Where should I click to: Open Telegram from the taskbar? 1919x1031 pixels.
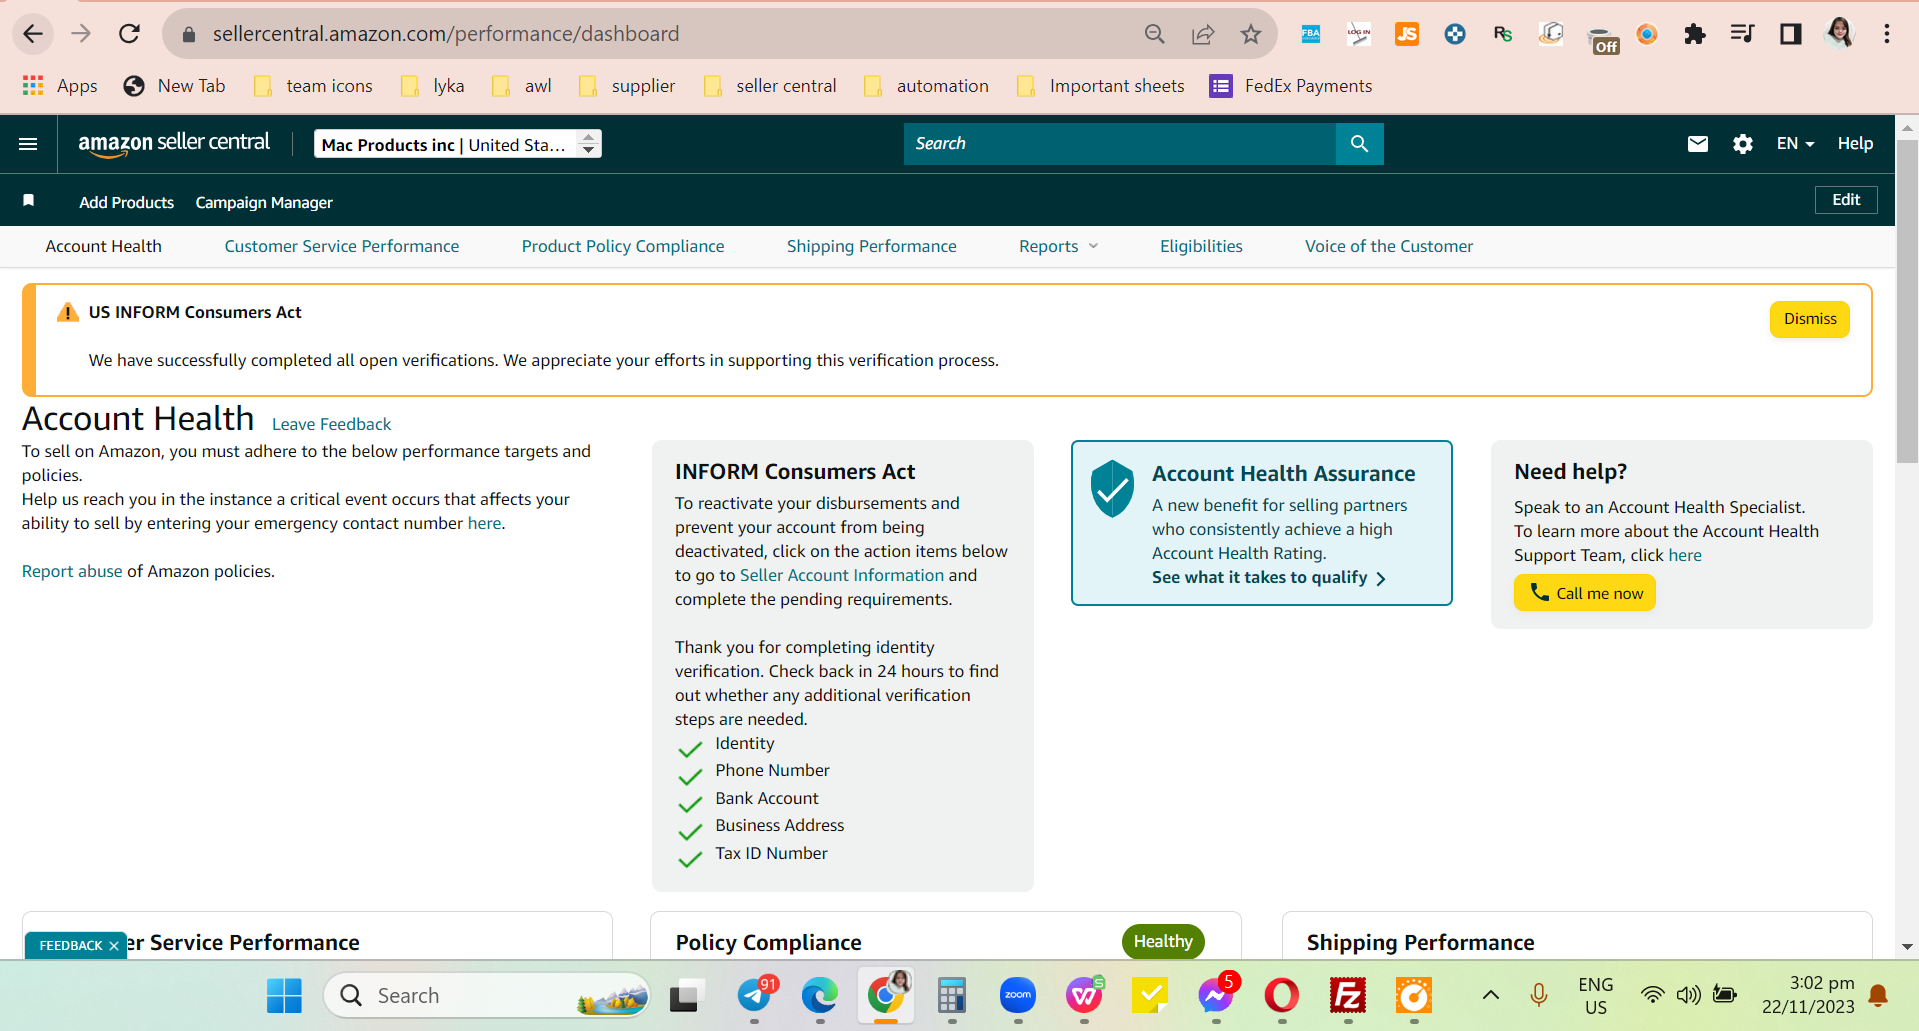tap(755, 995)
